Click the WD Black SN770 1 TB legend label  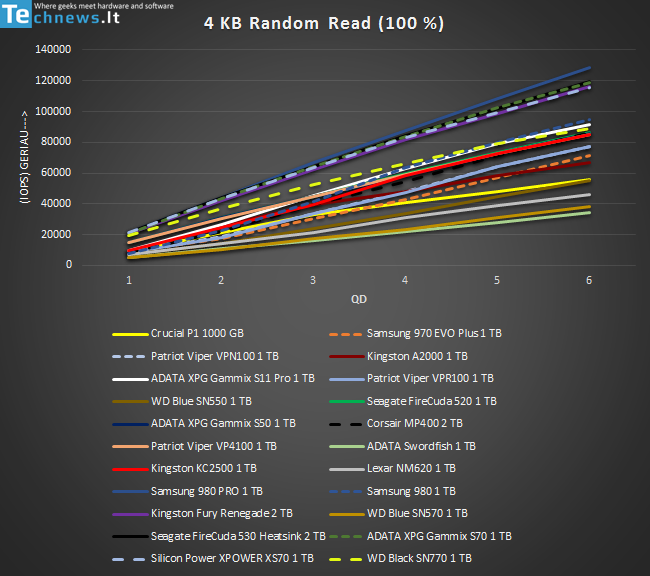point(419,559)
